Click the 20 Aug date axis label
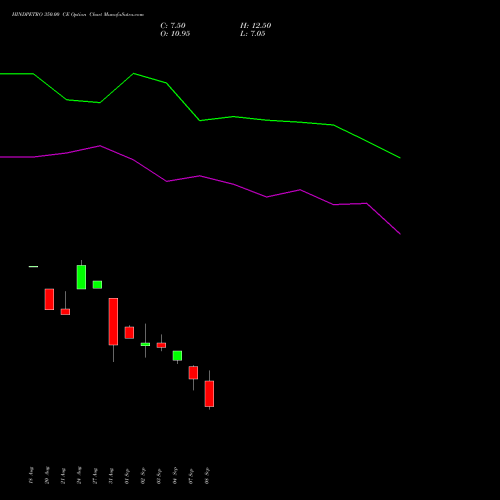500x500 pixels. tap(47, 475)
